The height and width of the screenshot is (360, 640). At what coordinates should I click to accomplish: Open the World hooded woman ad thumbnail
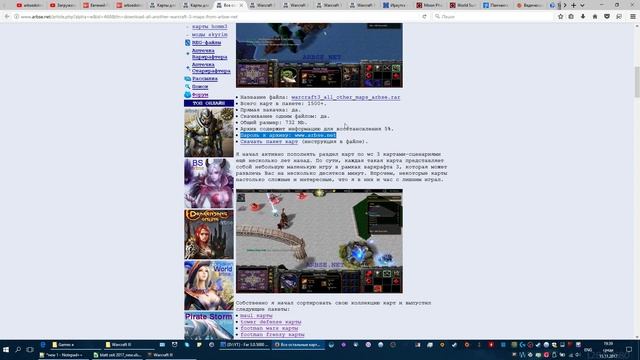(209, 285)
